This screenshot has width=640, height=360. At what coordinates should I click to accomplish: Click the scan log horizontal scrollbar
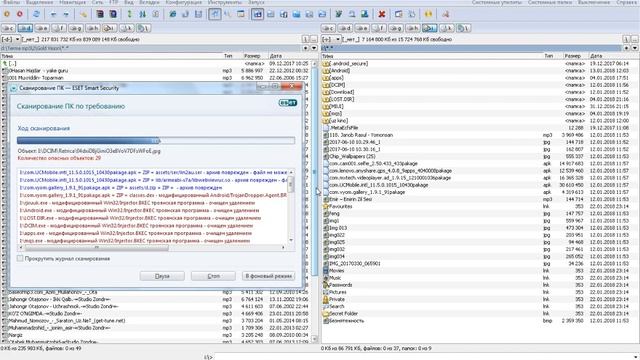point(152,247)
